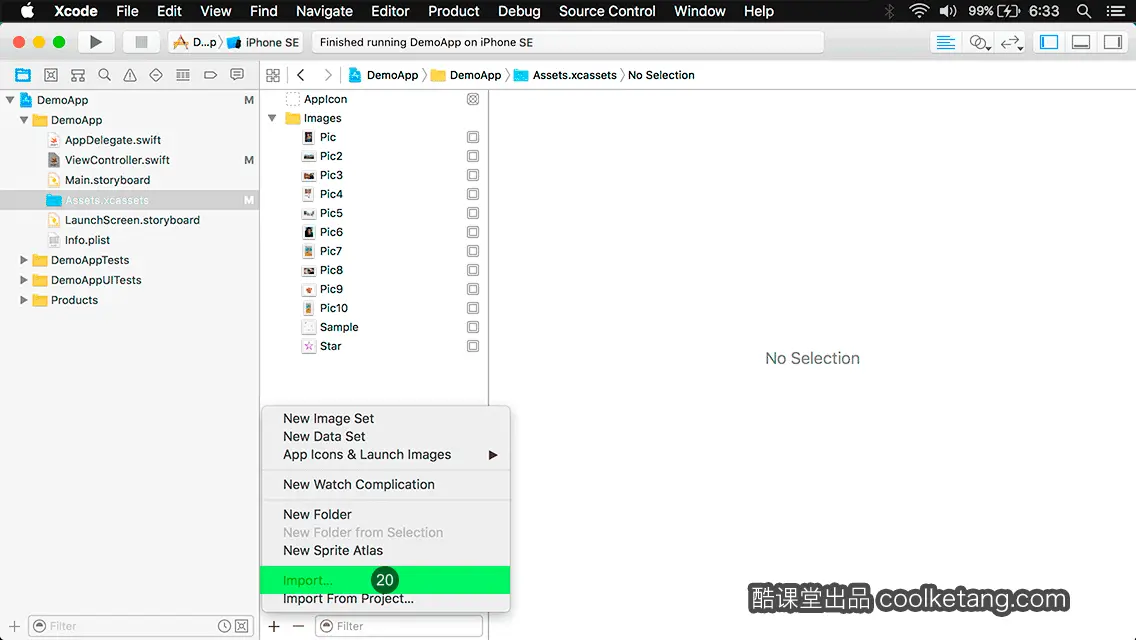
Task: Click the square icon beside Pic5
Action: pos(473,213)
